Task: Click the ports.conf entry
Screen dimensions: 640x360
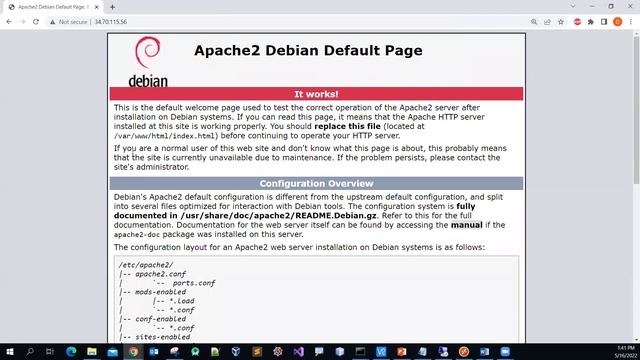Action: (193, 283)
